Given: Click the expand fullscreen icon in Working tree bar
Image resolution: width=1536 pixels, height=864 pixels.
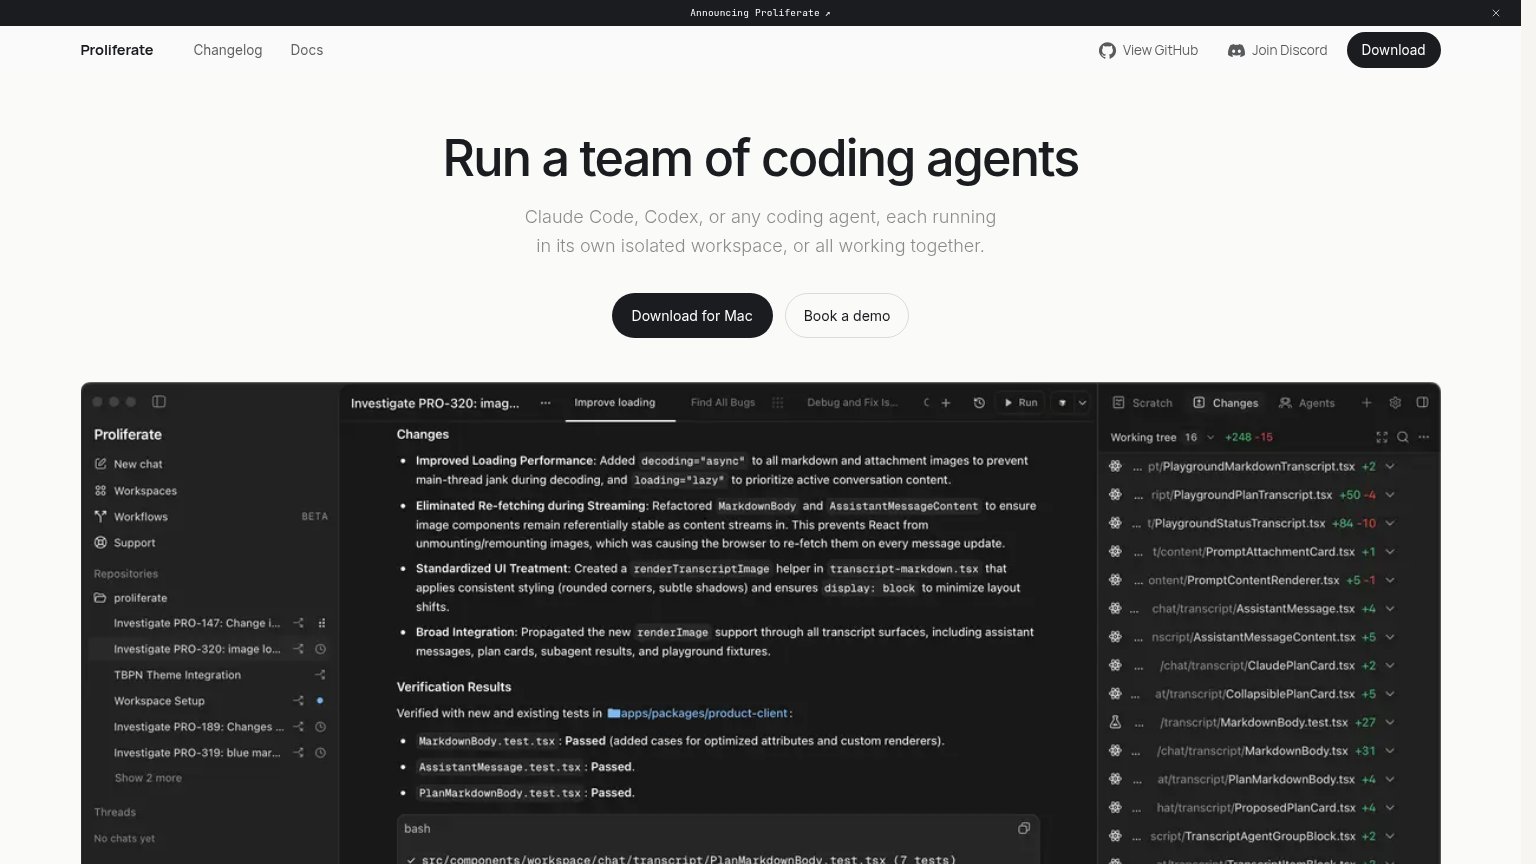Looking at the screenshot, I should point(1382,437).
